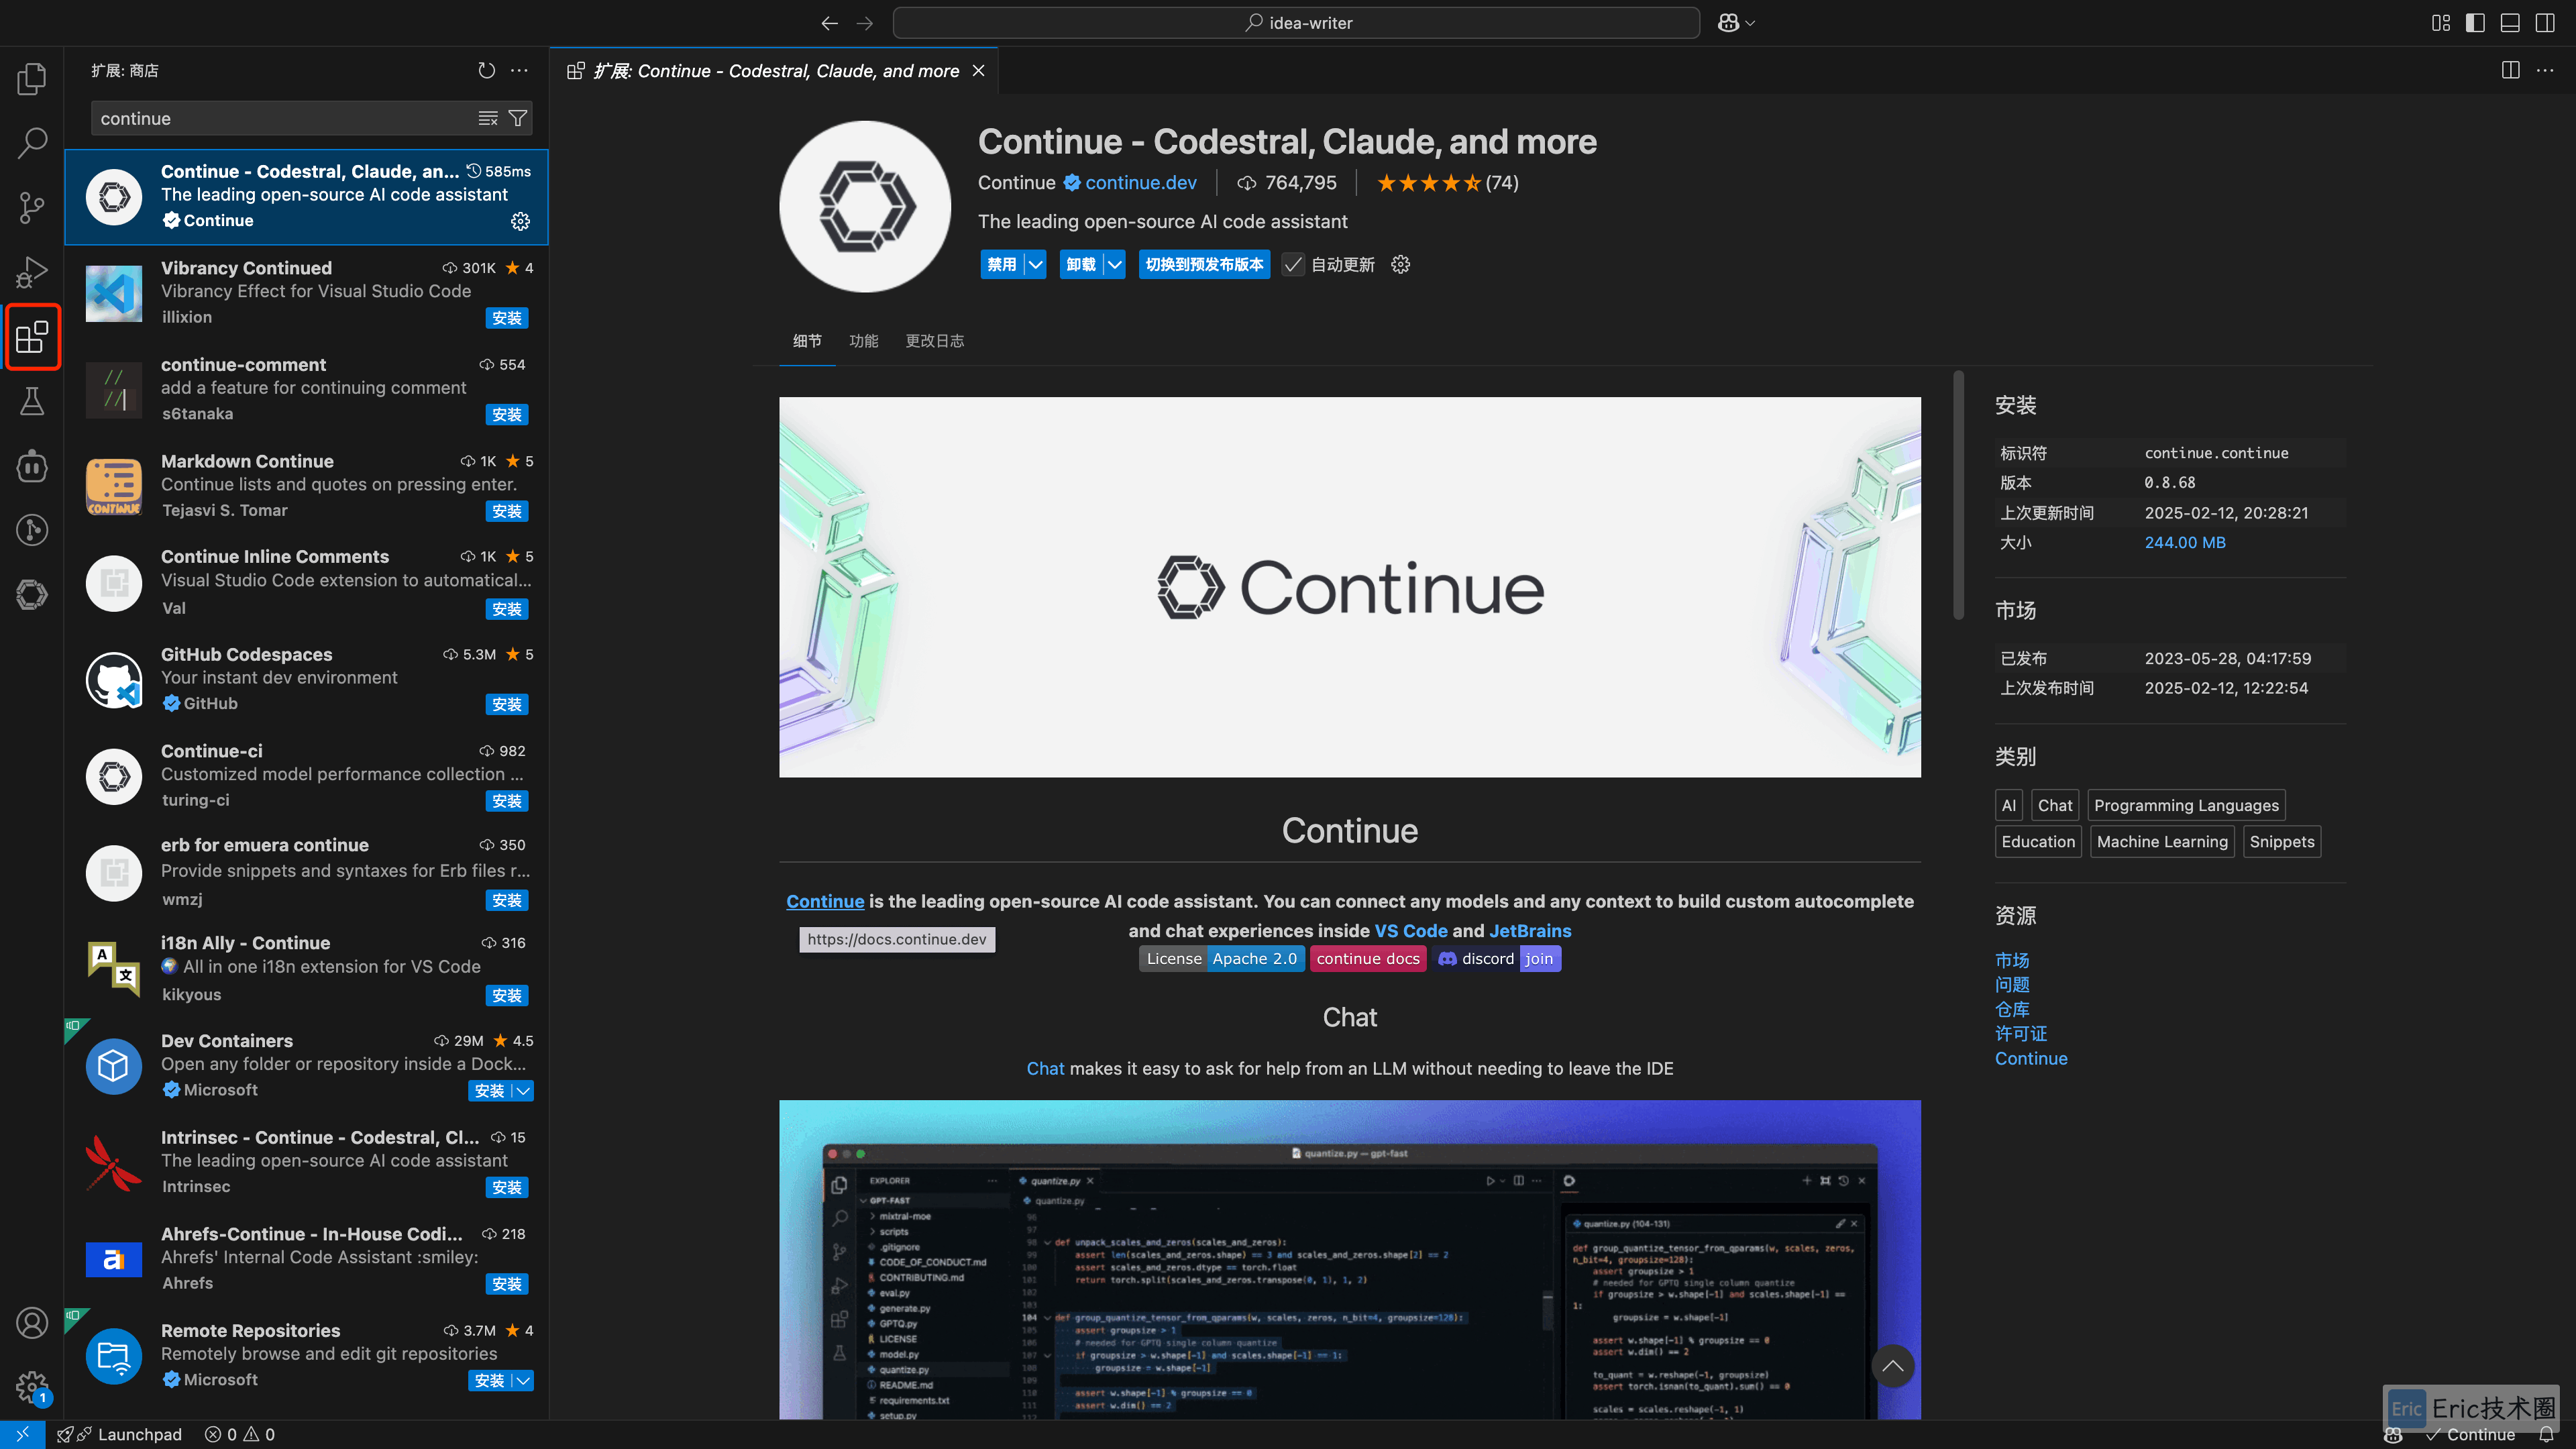Refresh the extensions marketplace list
This screenshot has width=2576, height=1449.
(486, 70)
